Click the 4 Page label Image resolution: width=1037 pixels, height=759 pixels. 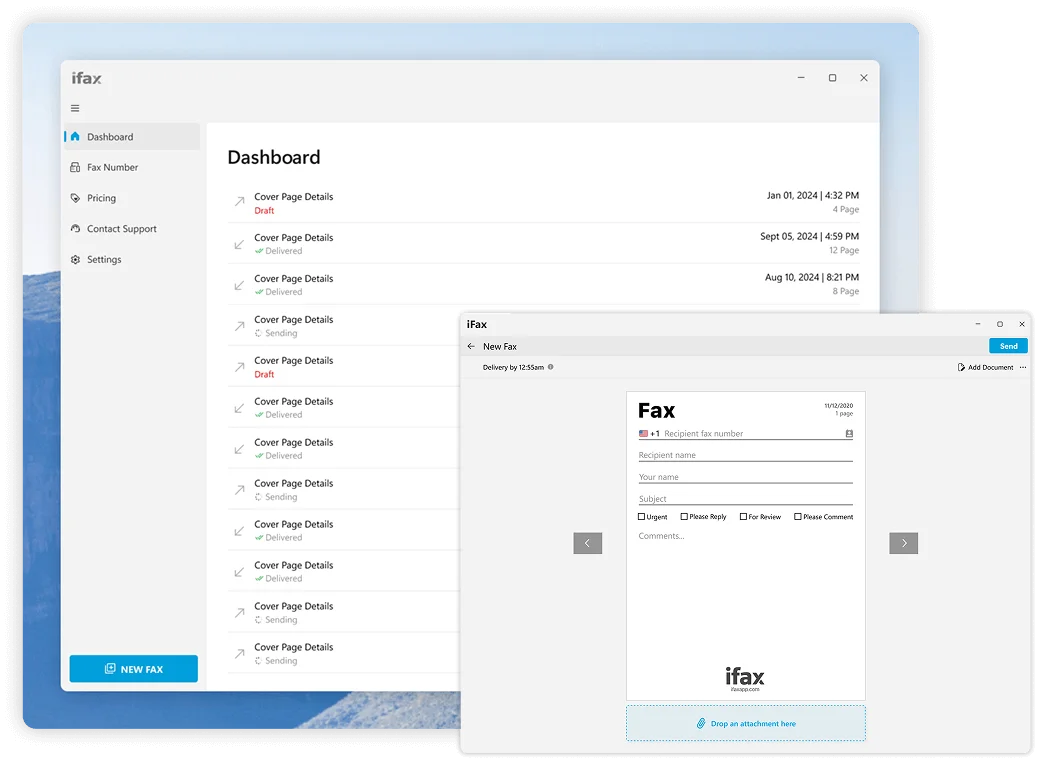pyautogui.click(x=845, y=210)
